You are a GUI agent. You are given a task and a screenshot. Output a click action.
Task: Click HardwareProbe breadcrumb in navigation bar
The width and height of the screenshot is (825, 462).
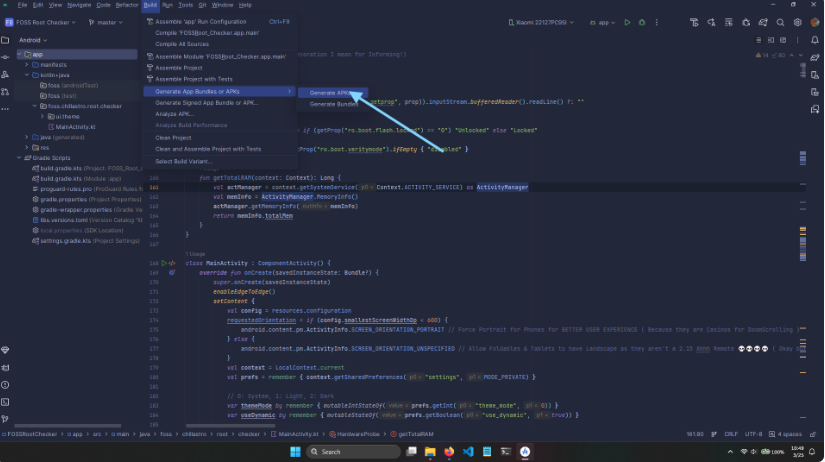pos(358,434)
